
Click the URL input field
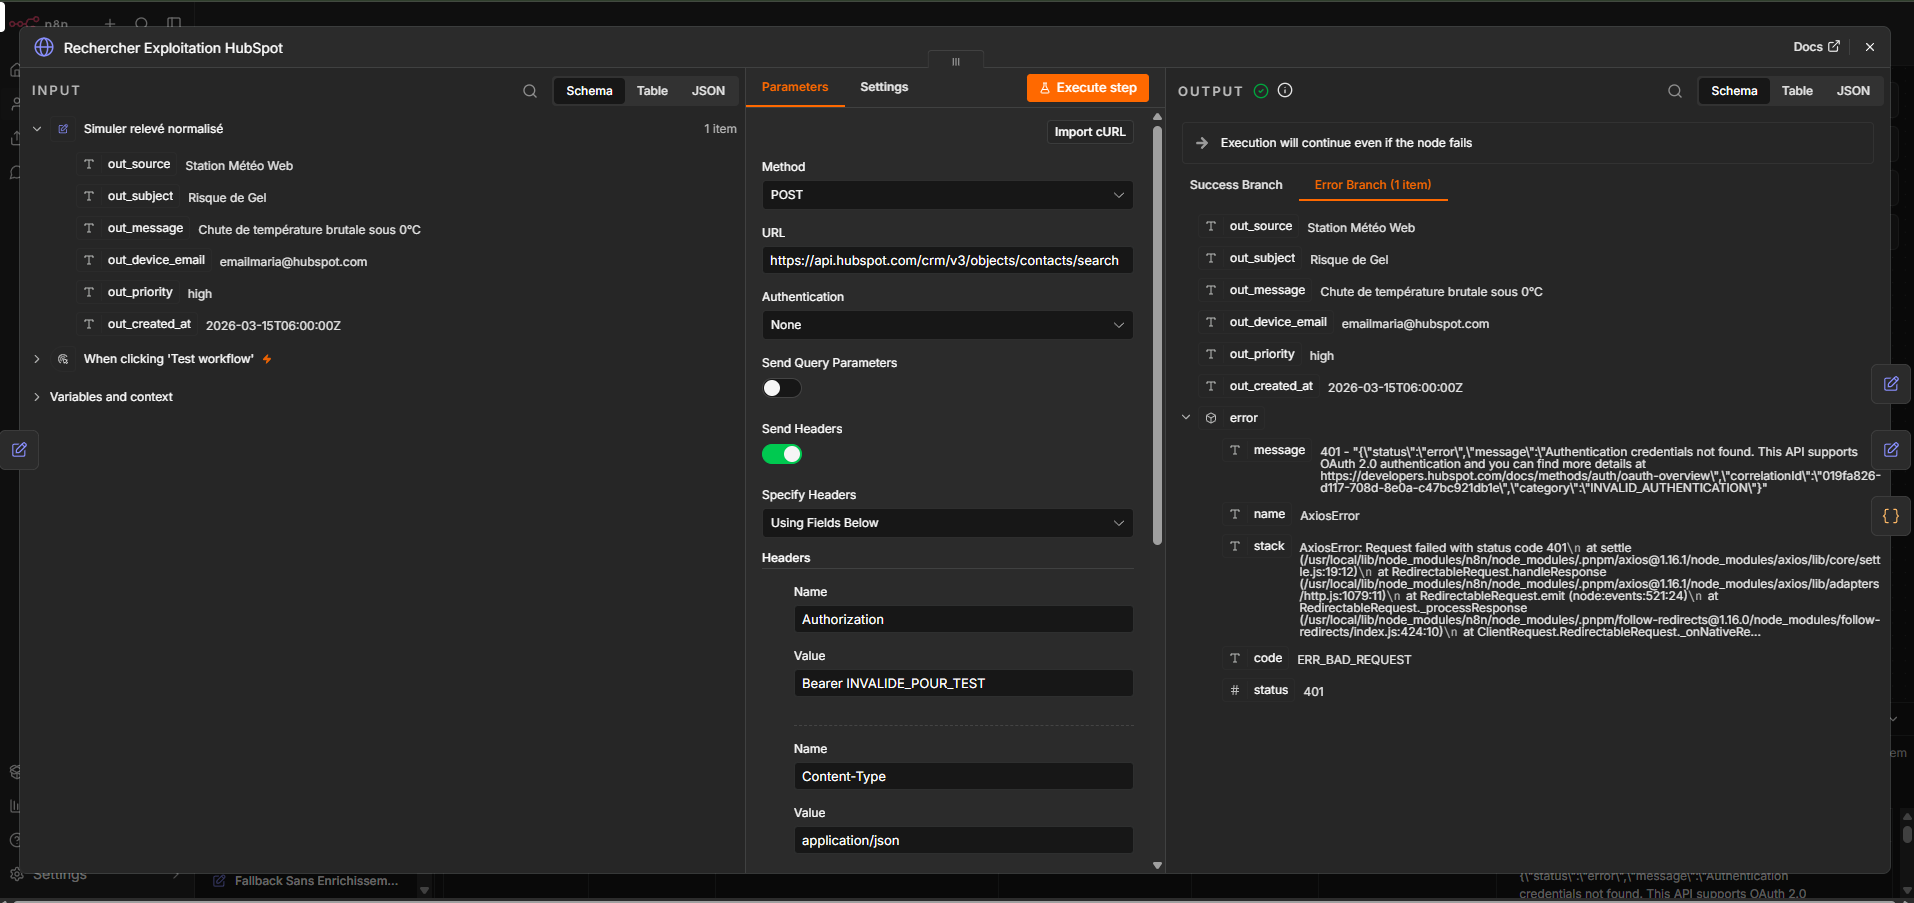coord(947,261)
